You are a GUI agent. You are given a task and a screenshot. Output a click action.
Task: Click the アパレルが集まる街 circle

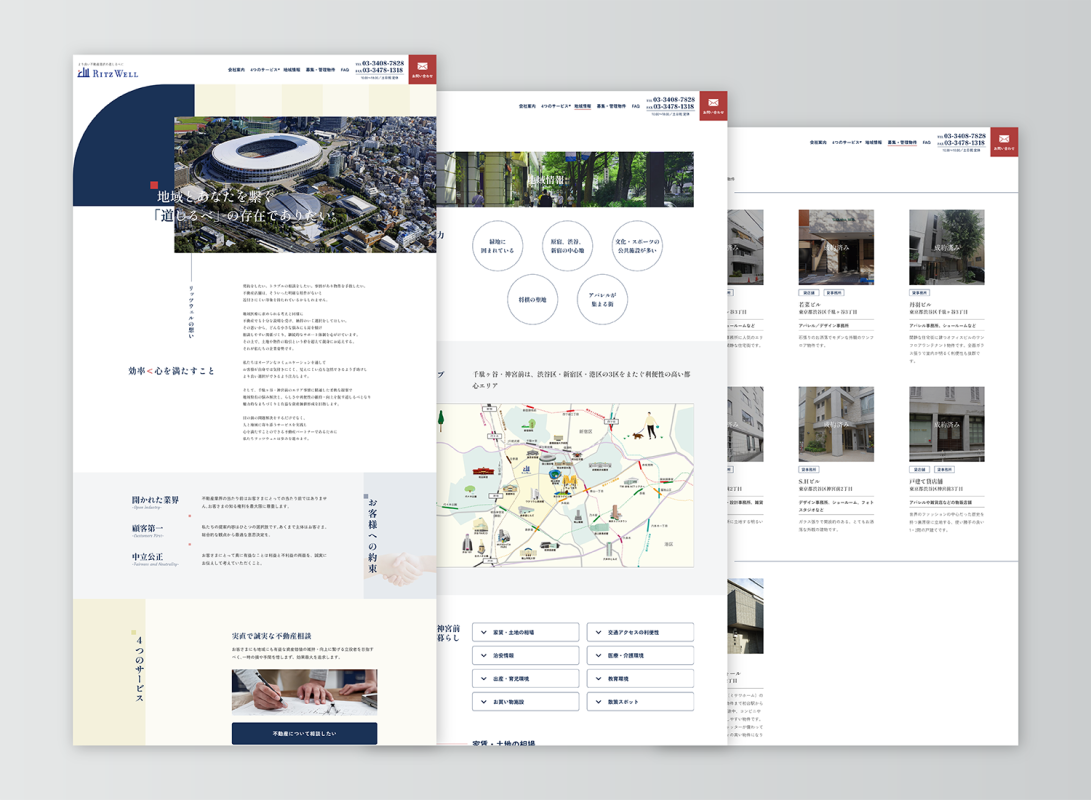603,300
